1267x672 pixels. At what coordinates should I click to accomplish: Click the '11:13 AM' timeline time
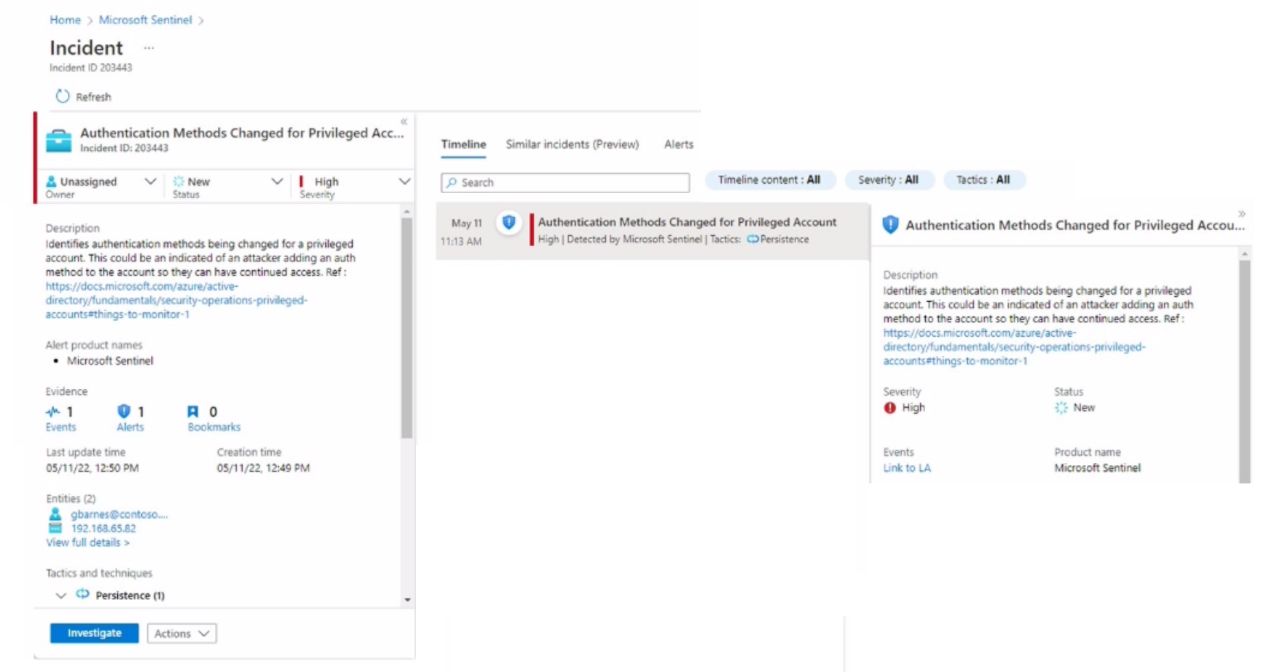pyautogui.click(x=461, y=242)
